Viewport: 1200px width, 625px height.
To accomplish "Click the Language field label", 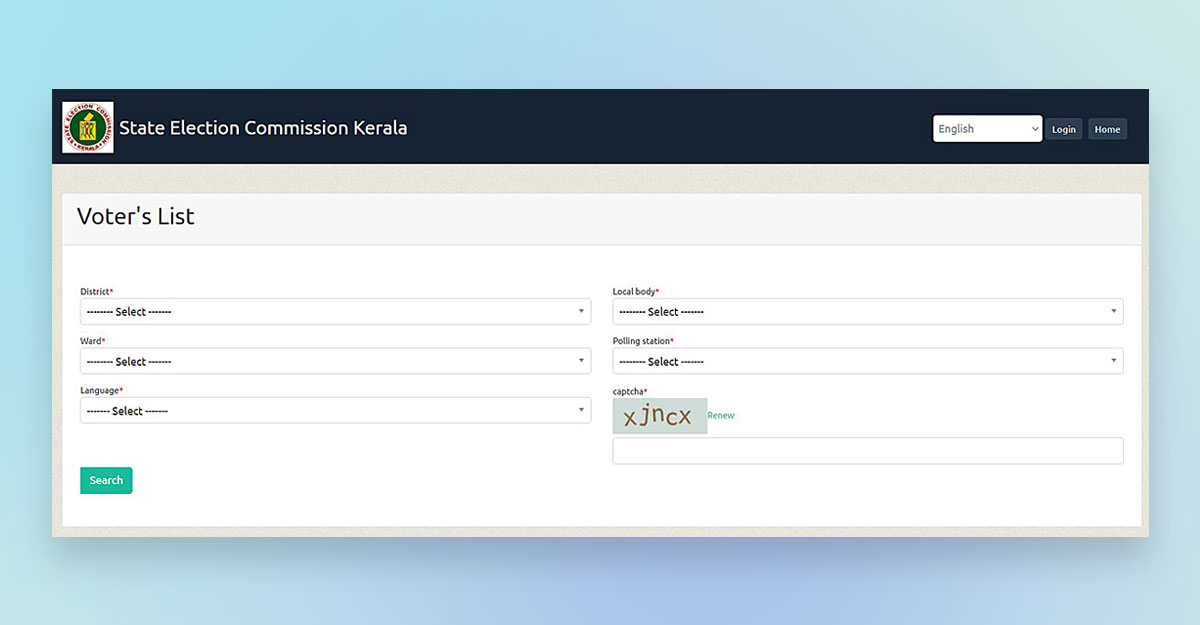I will 100,390.
